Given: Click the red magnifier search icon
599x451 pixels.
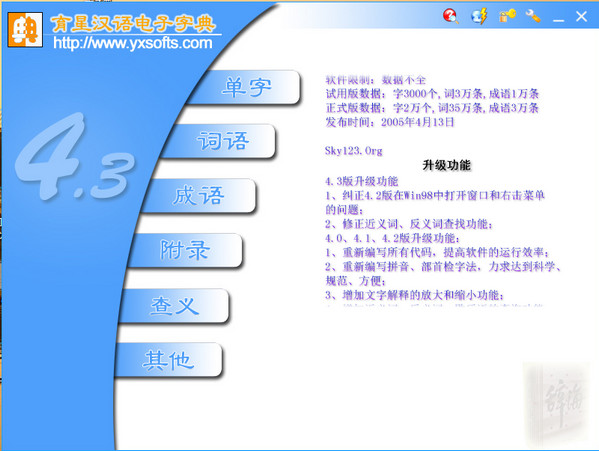Looking at the screenshot, I should pos(451,16).
